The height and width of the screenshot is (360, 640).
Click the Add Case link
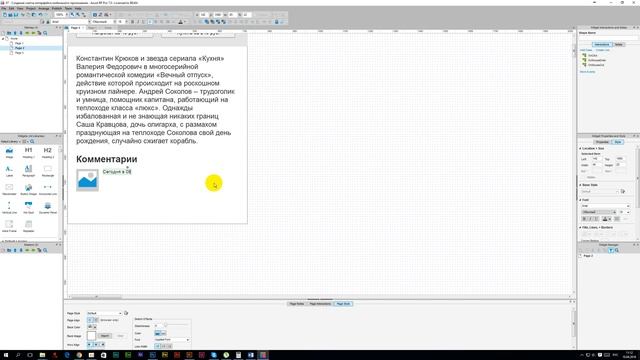point(586,50)
